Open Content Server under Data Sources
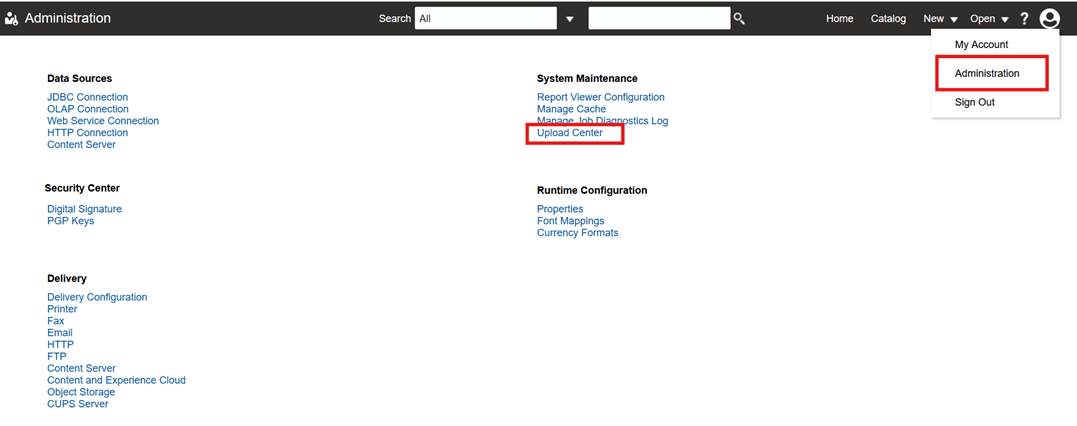 coord(81,144)
